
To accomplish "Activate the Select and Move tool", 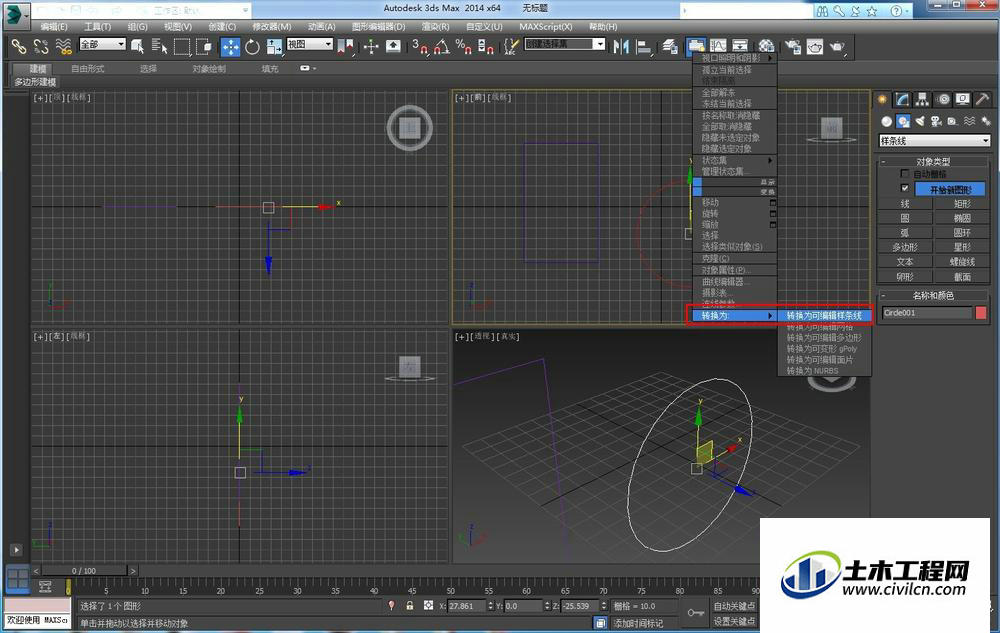I will pyautogui.click(x=230, y=47).
